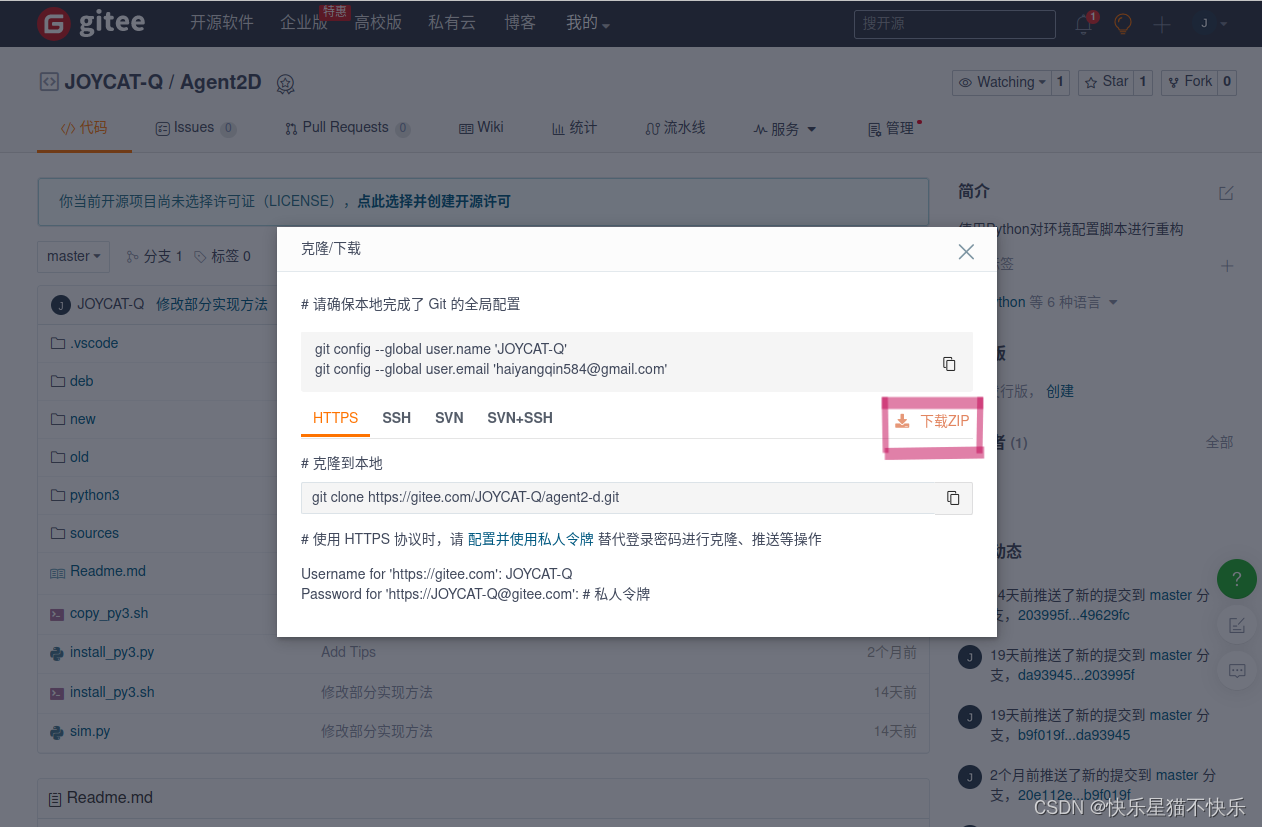Image resolution: width=1262 pixels, height=827 pixels.
Task: Open the 流水线 tab
Action: [x=675, y=128]
